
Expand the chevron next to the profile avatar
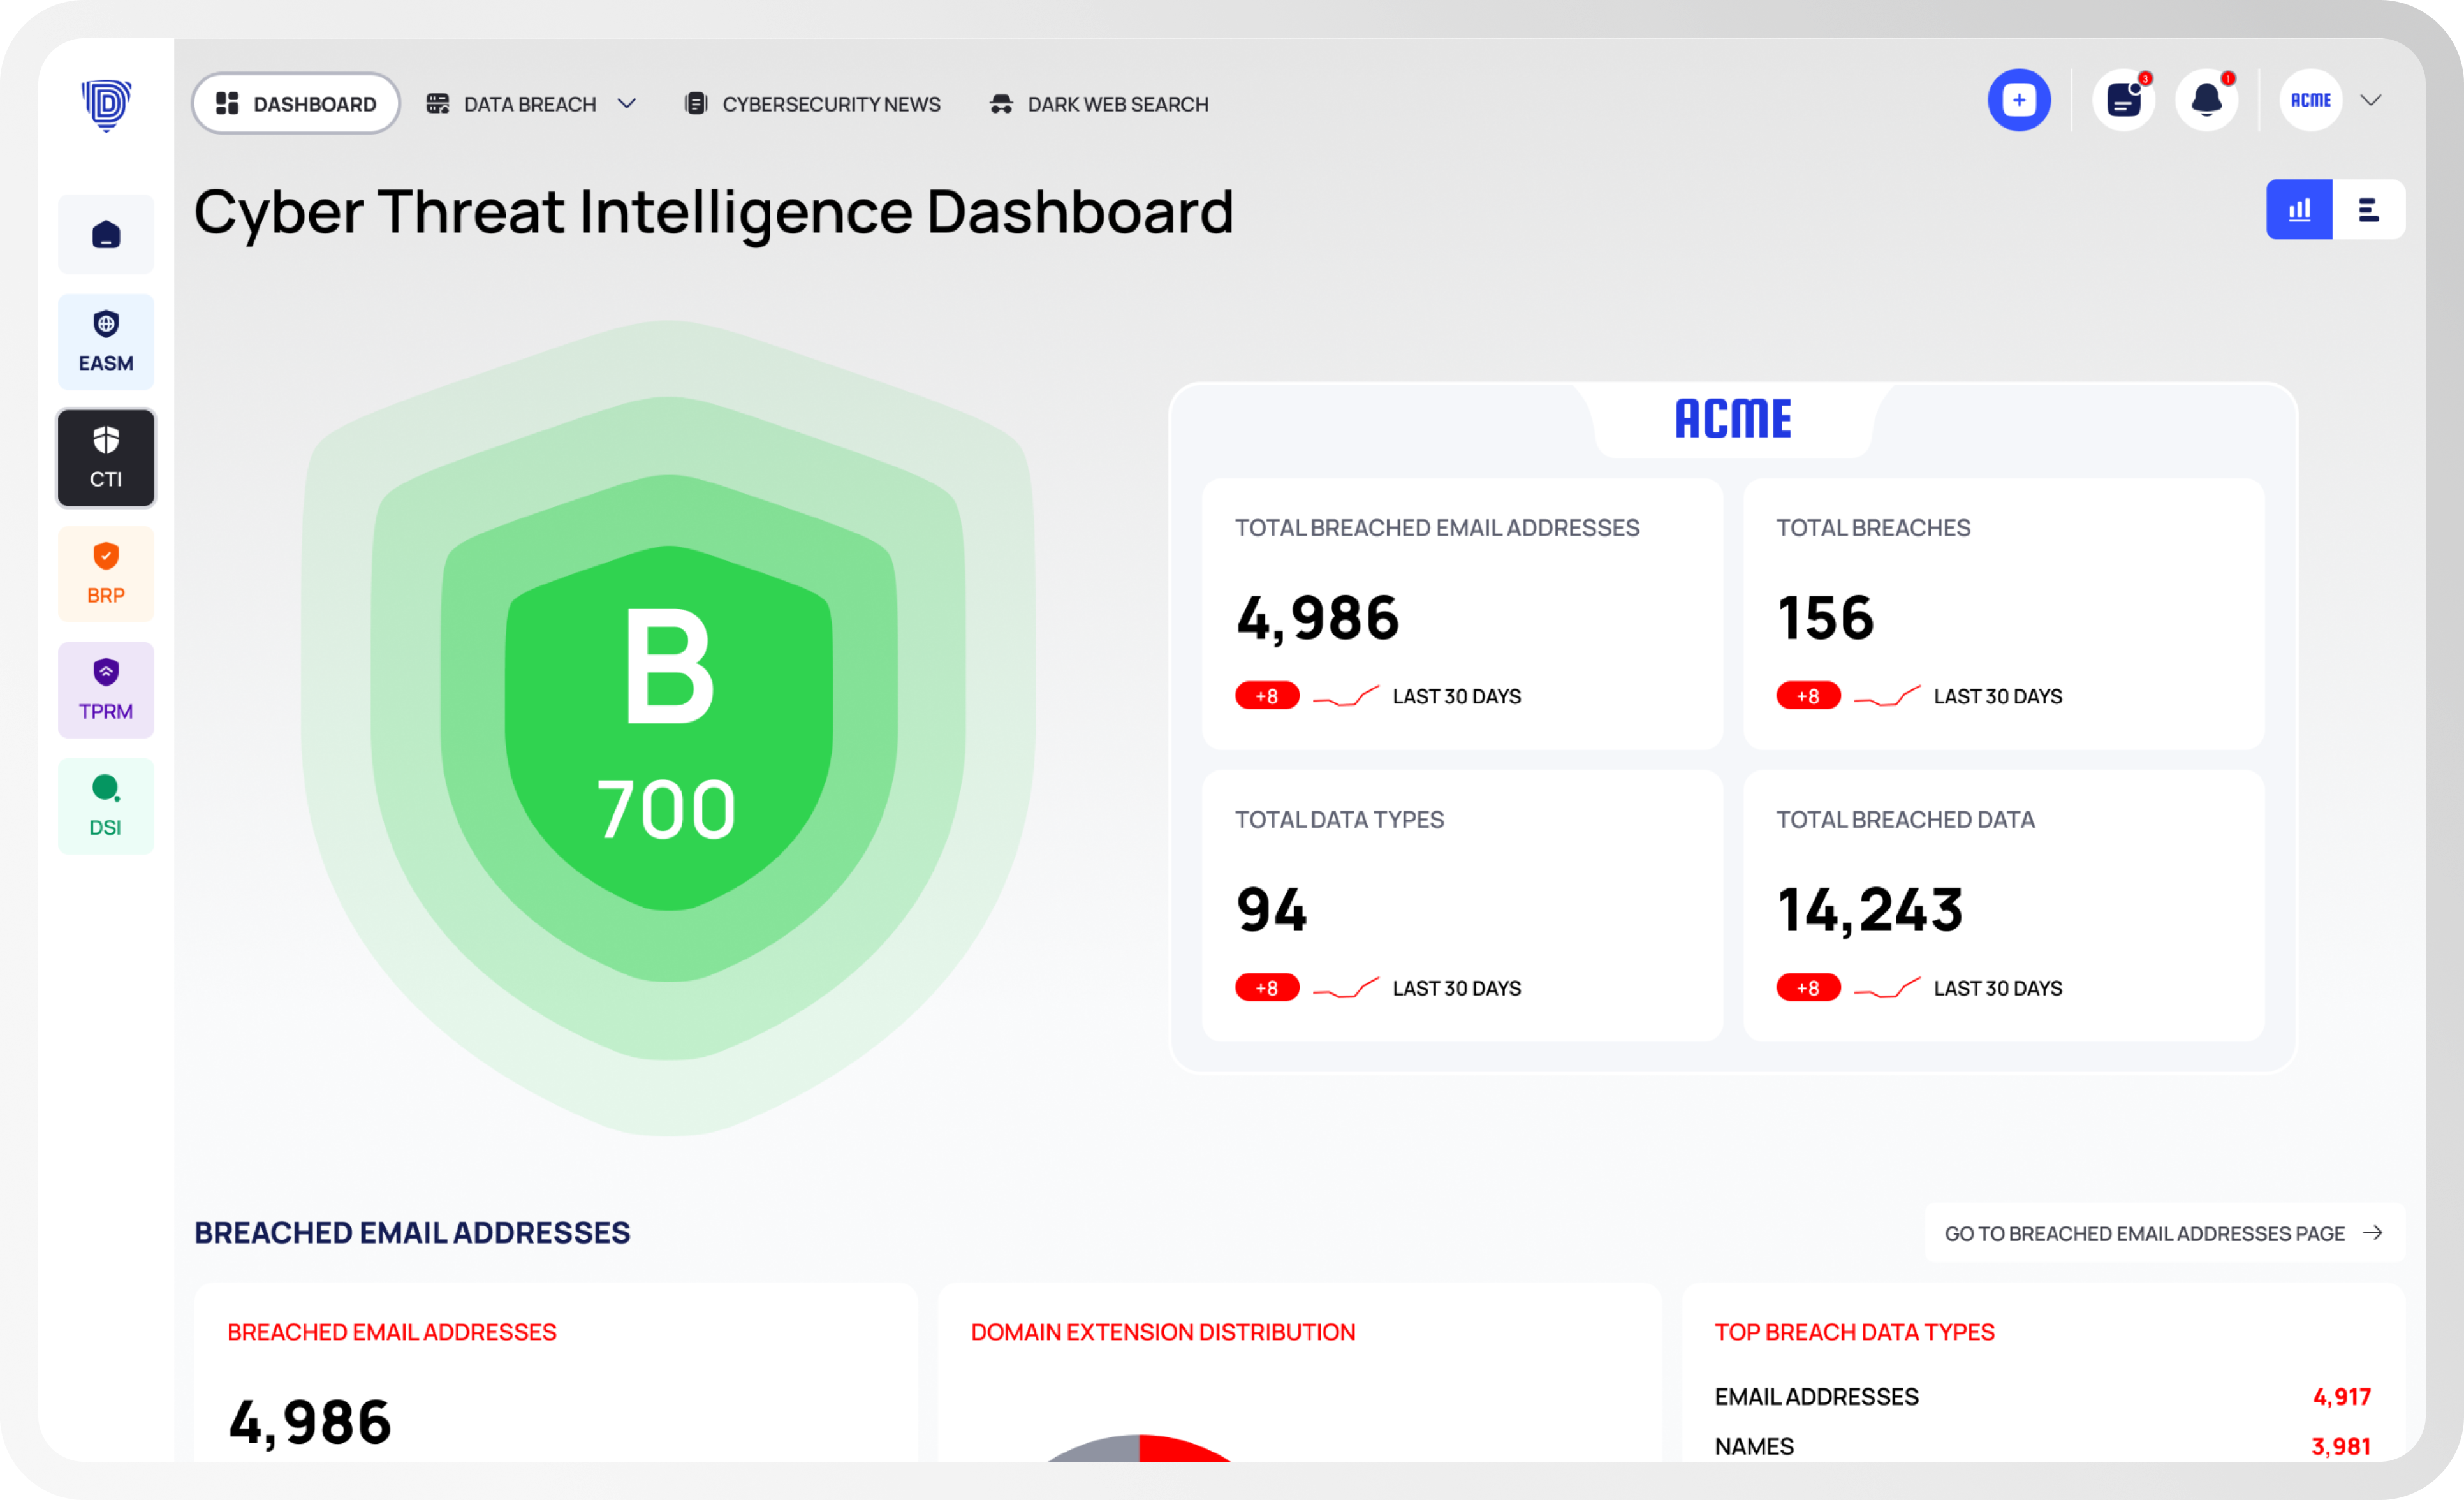[2372, 100]
